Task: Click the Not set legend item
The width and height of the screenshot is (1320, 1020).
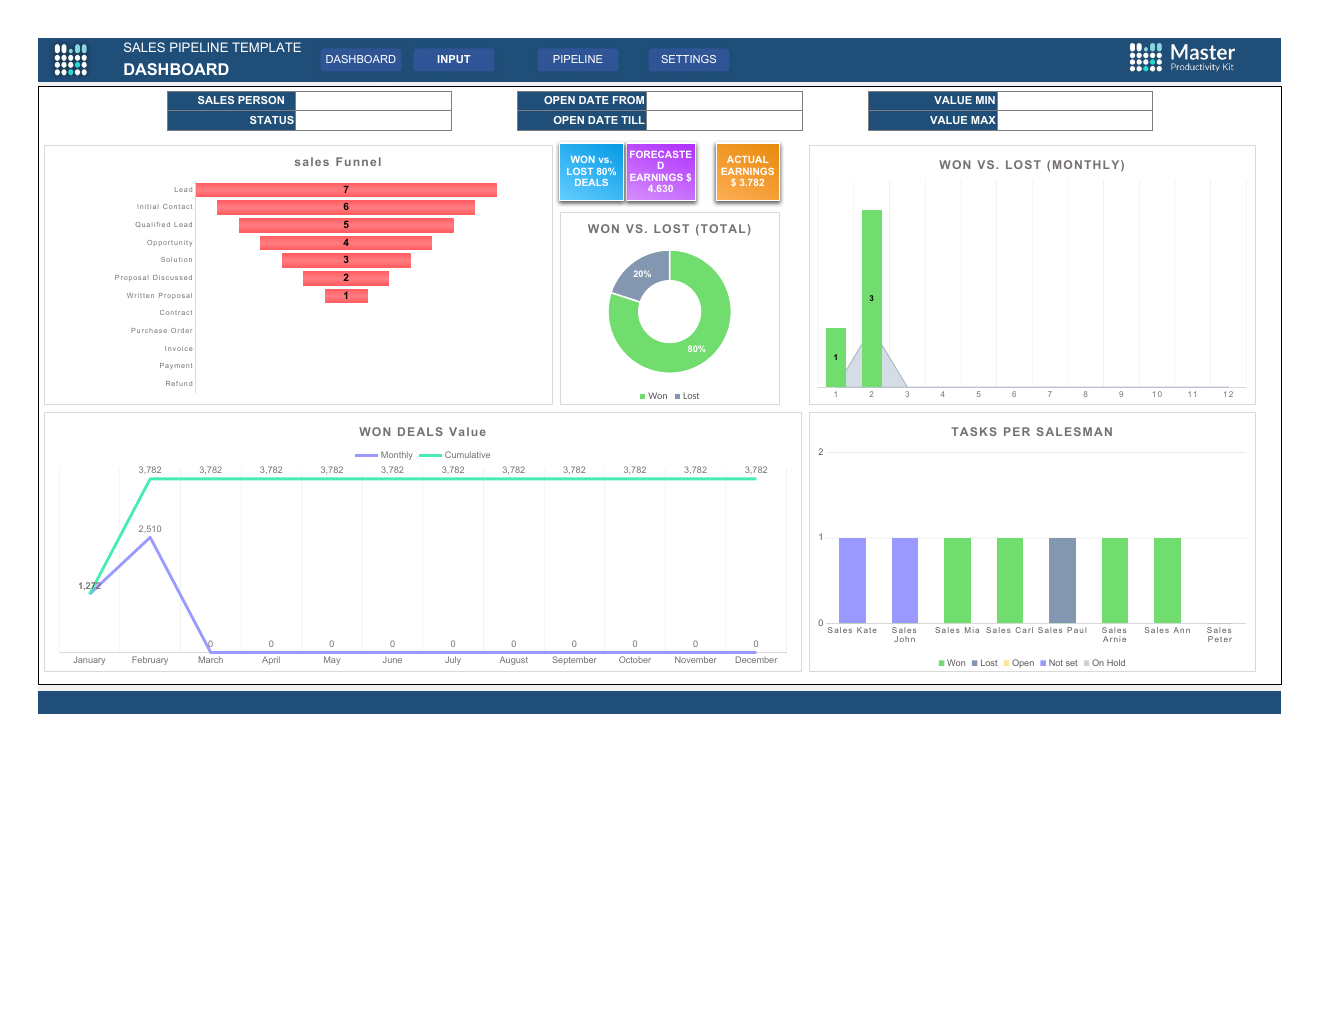Action: click(1059, 663)
